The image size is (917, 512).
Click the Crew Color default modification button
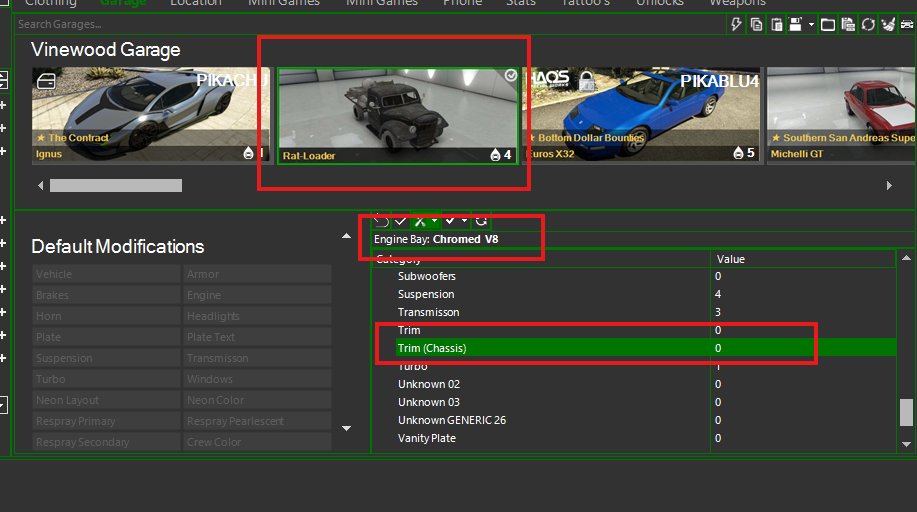[x=257, y=442]
